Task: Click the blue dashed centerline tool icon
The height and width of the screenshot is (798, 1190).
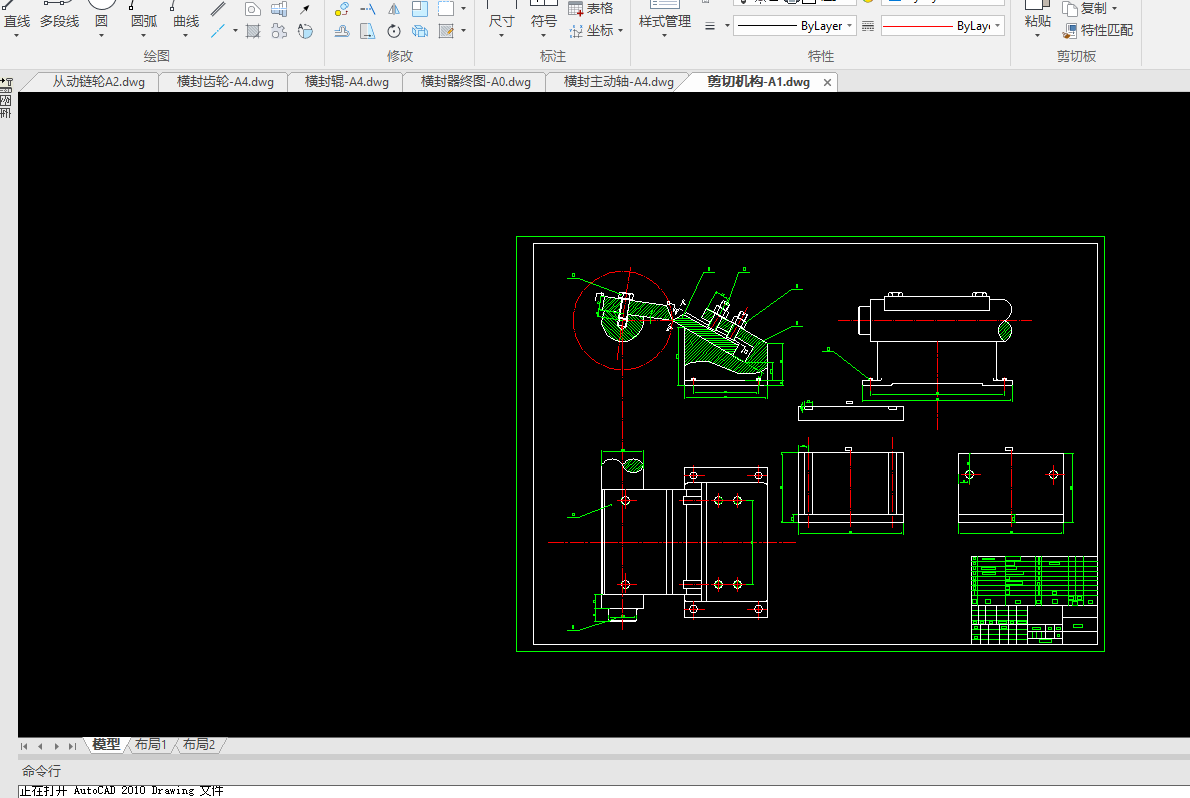Action: click(x=219, y=30)
